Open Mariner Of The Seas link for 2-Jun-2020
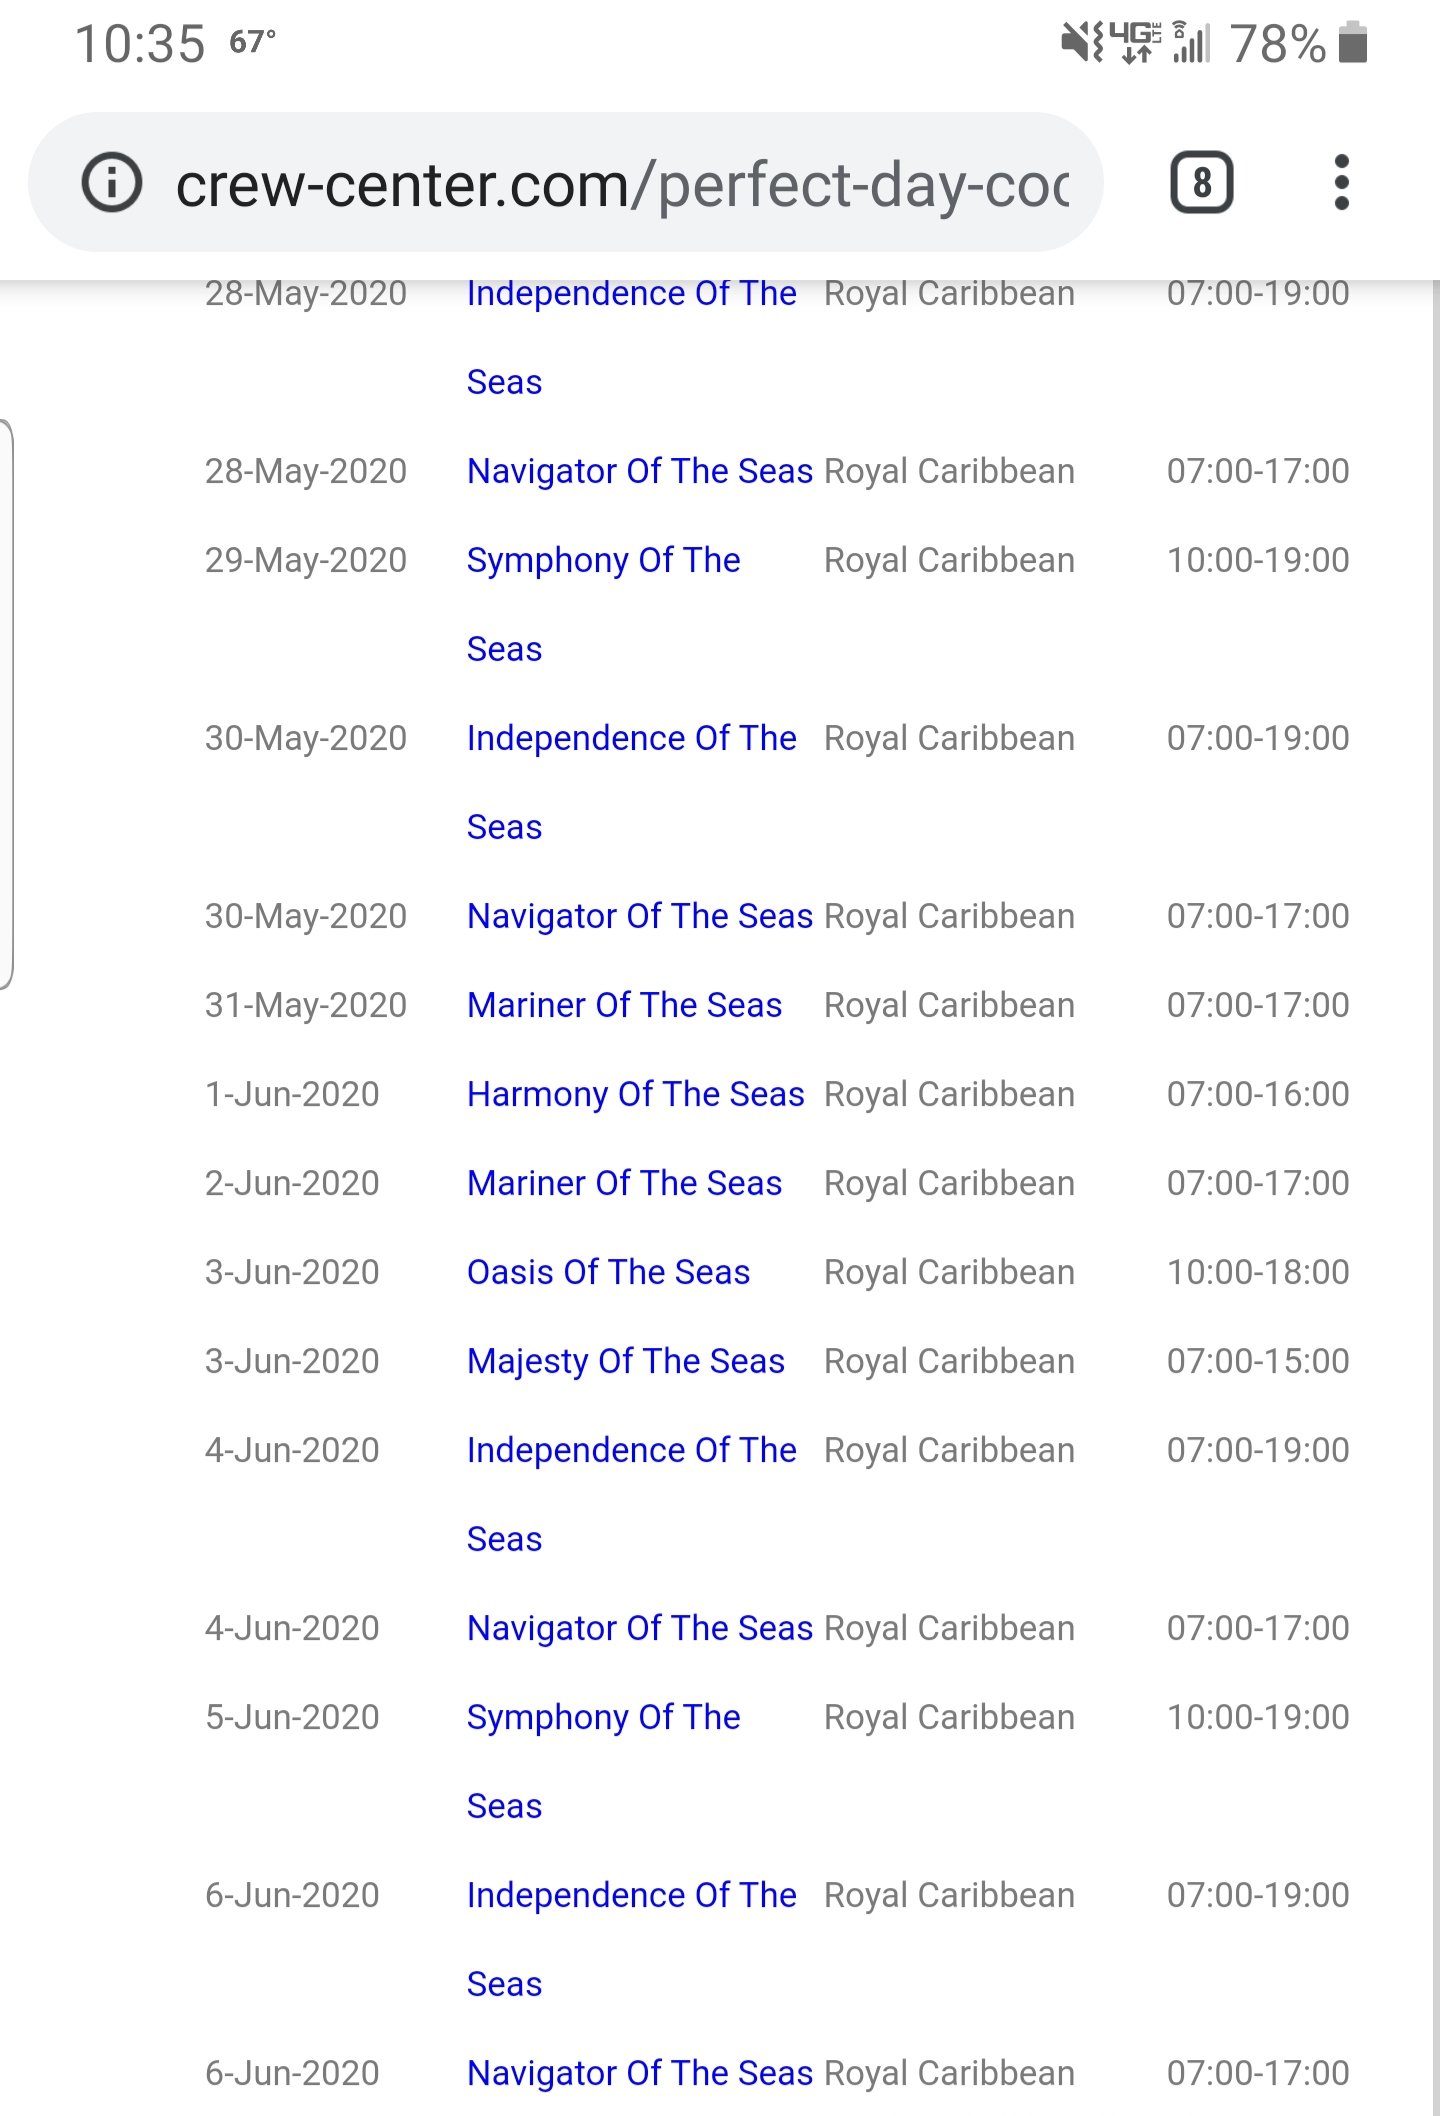 tap(624, 1183)
